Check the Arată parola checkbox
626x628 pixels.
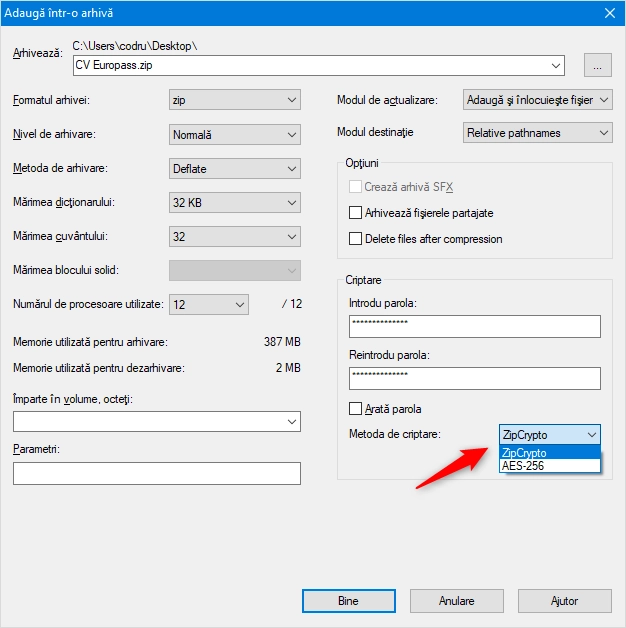355,409
